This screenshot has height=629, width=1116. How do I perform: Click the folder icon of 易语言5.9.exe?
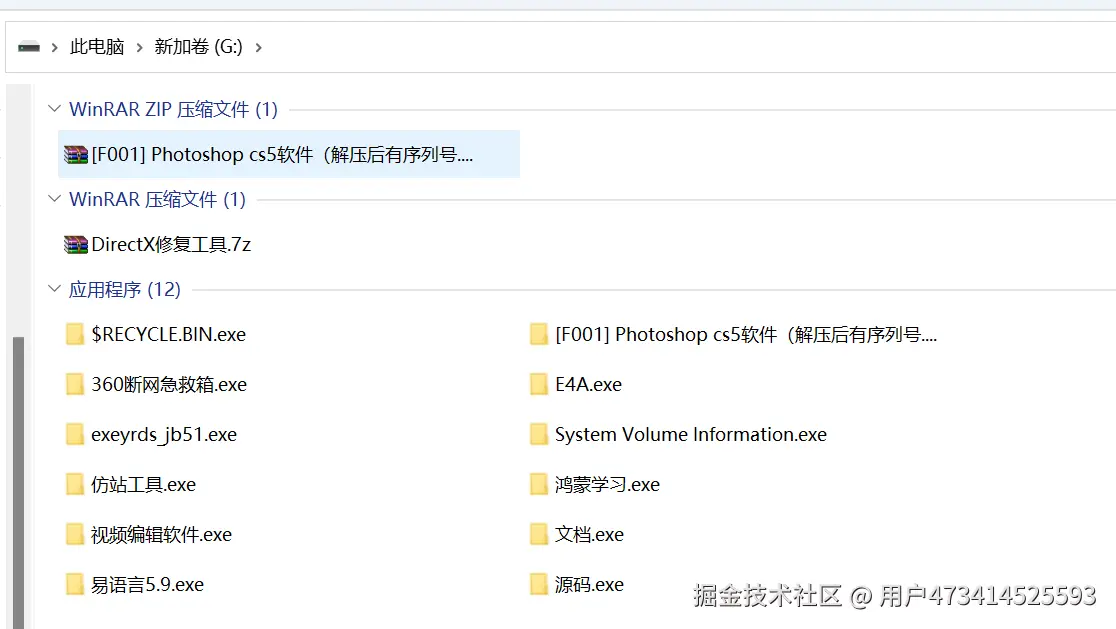pyautogui.click(x=75, y=584)
